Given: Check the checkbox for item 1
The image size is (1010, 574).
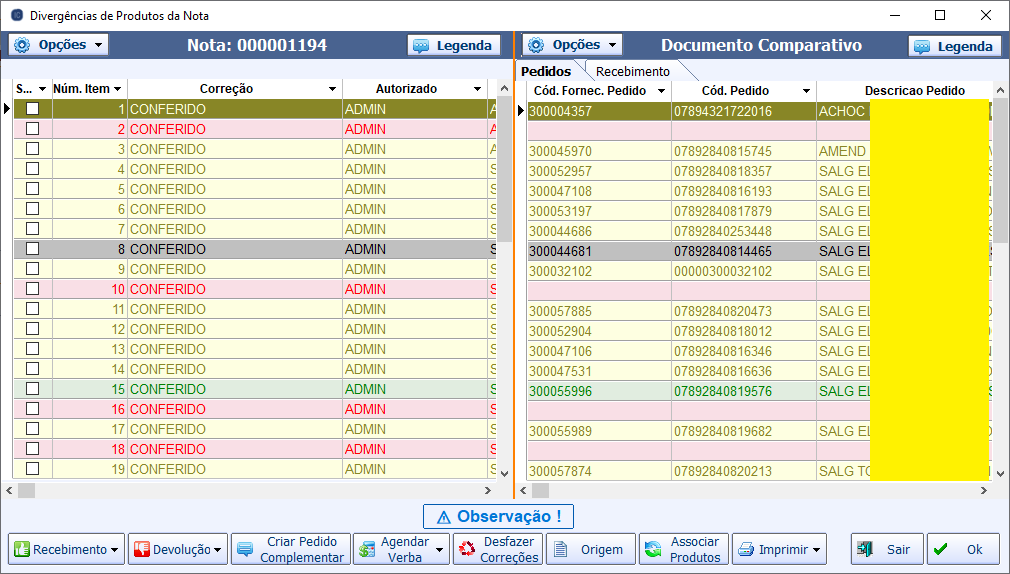Looking at the screenshot, I should (x=32, y=109).
